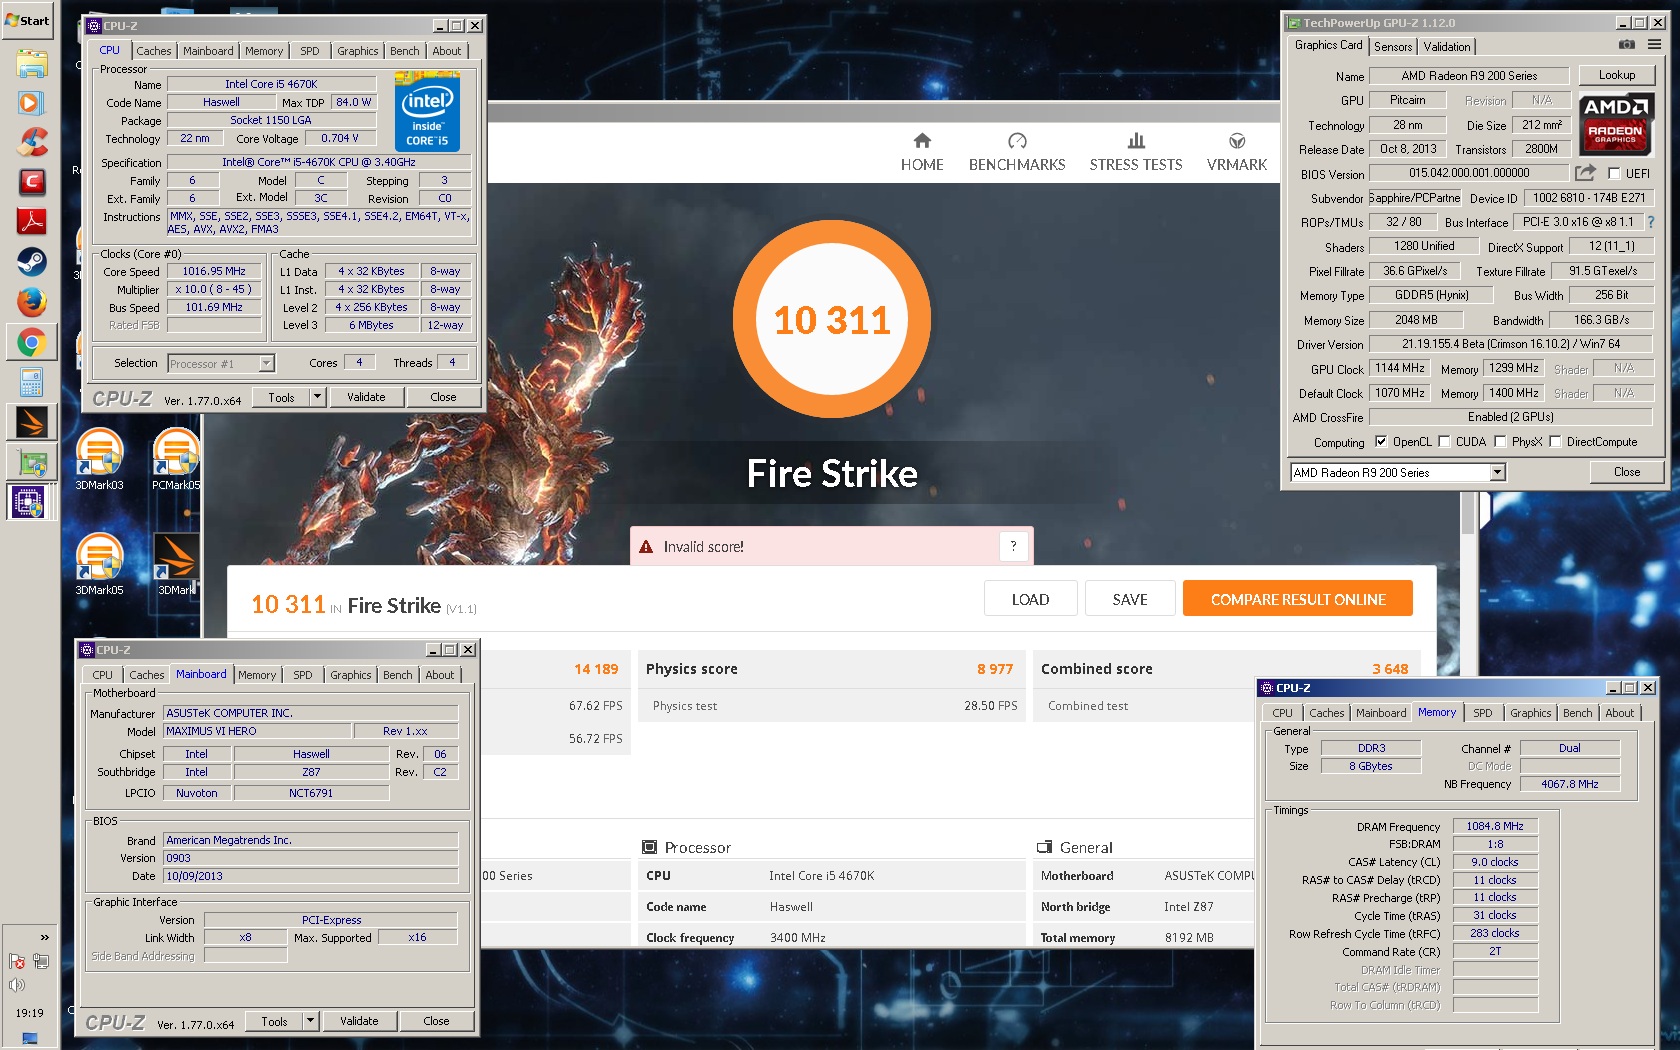Image resolution: width=1680 pixels, height=1050 pixels.
Task: Open PCMark05 desktop shortcut
Action: point(176,460)
